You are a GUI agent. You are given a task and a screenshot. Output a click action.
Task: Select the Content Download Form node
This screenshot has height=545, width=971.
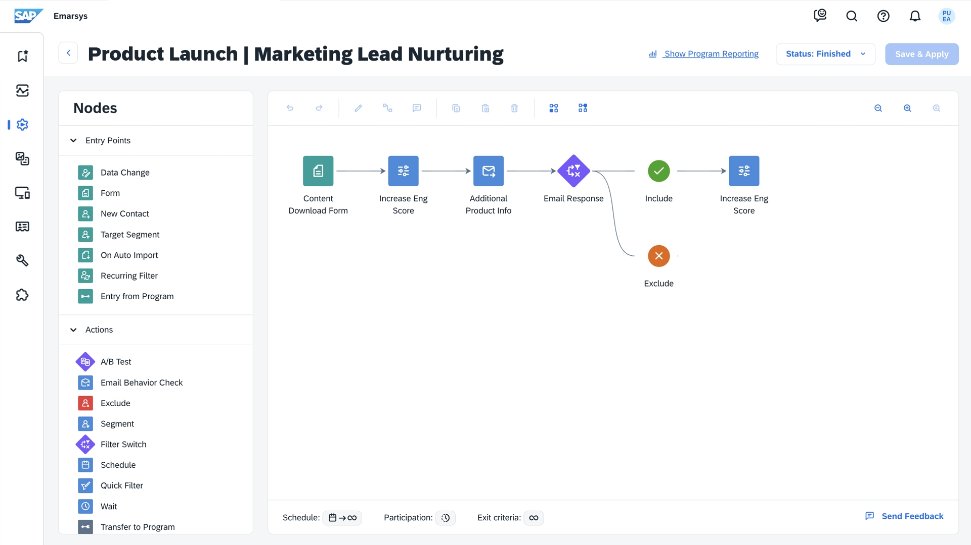[318, 171]
